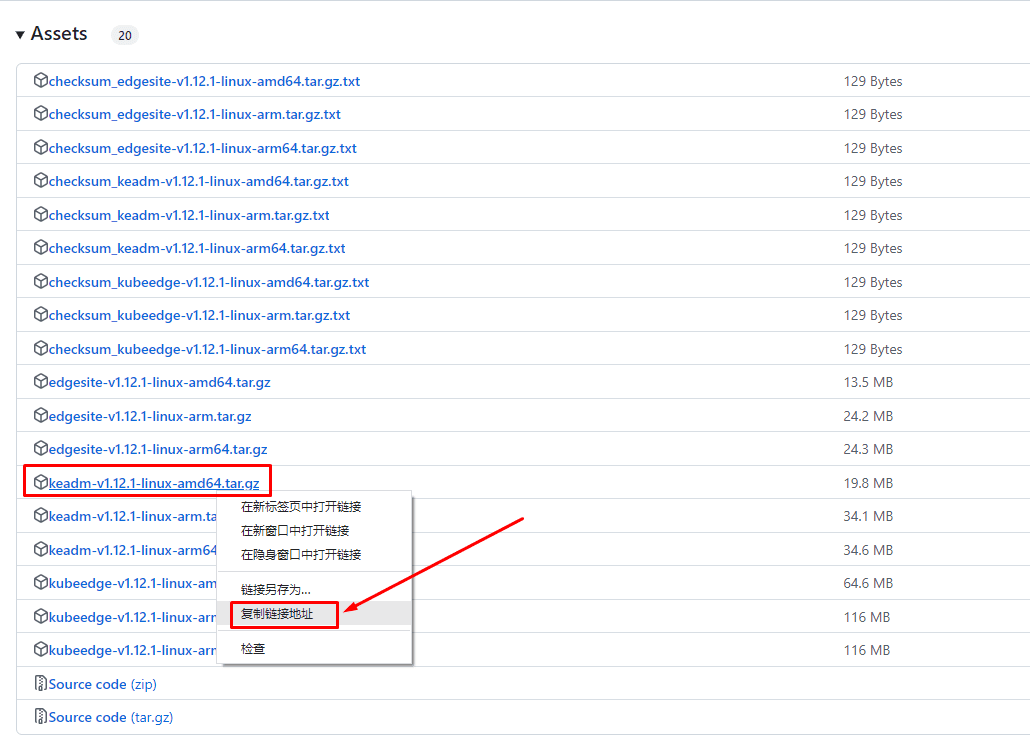Screen dimensions: 1030x736
Task: Choose 在新窗口中打开链接 from context menu
Action: tap(295, 530)
